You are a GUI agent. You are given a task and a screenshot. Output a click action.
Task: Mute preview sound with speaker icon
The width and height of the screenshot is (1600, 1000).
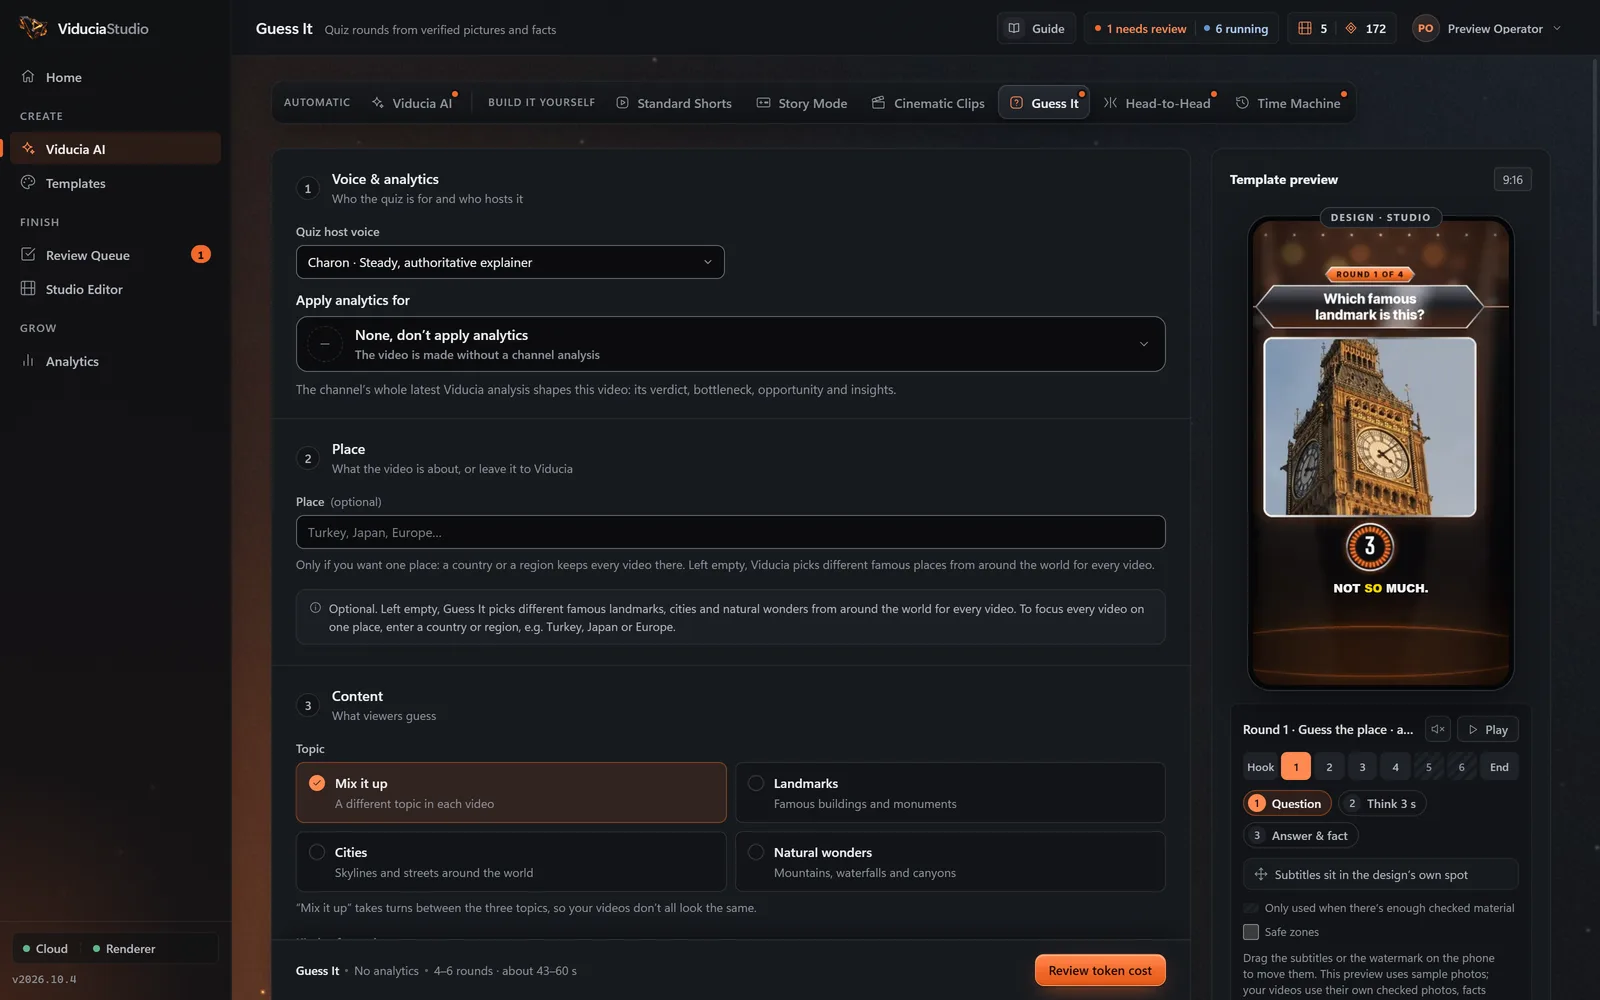click(x=1437, y=729)
